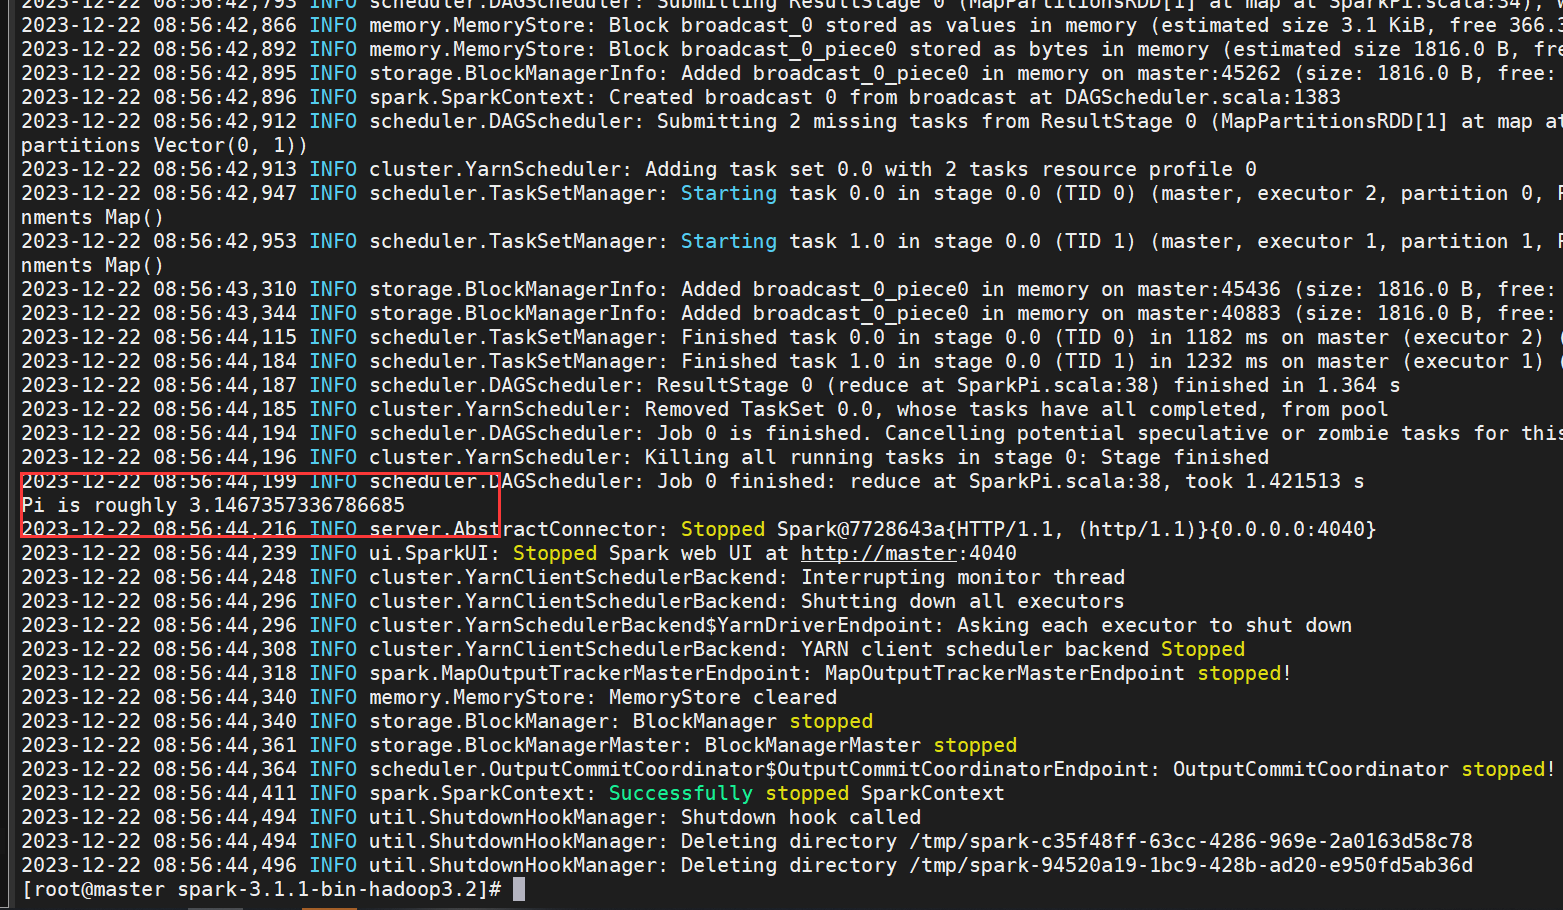
Task: Click the 'MapOutputTrackerMasterEndpoint stopped!' message
Action: [1058, 673]
